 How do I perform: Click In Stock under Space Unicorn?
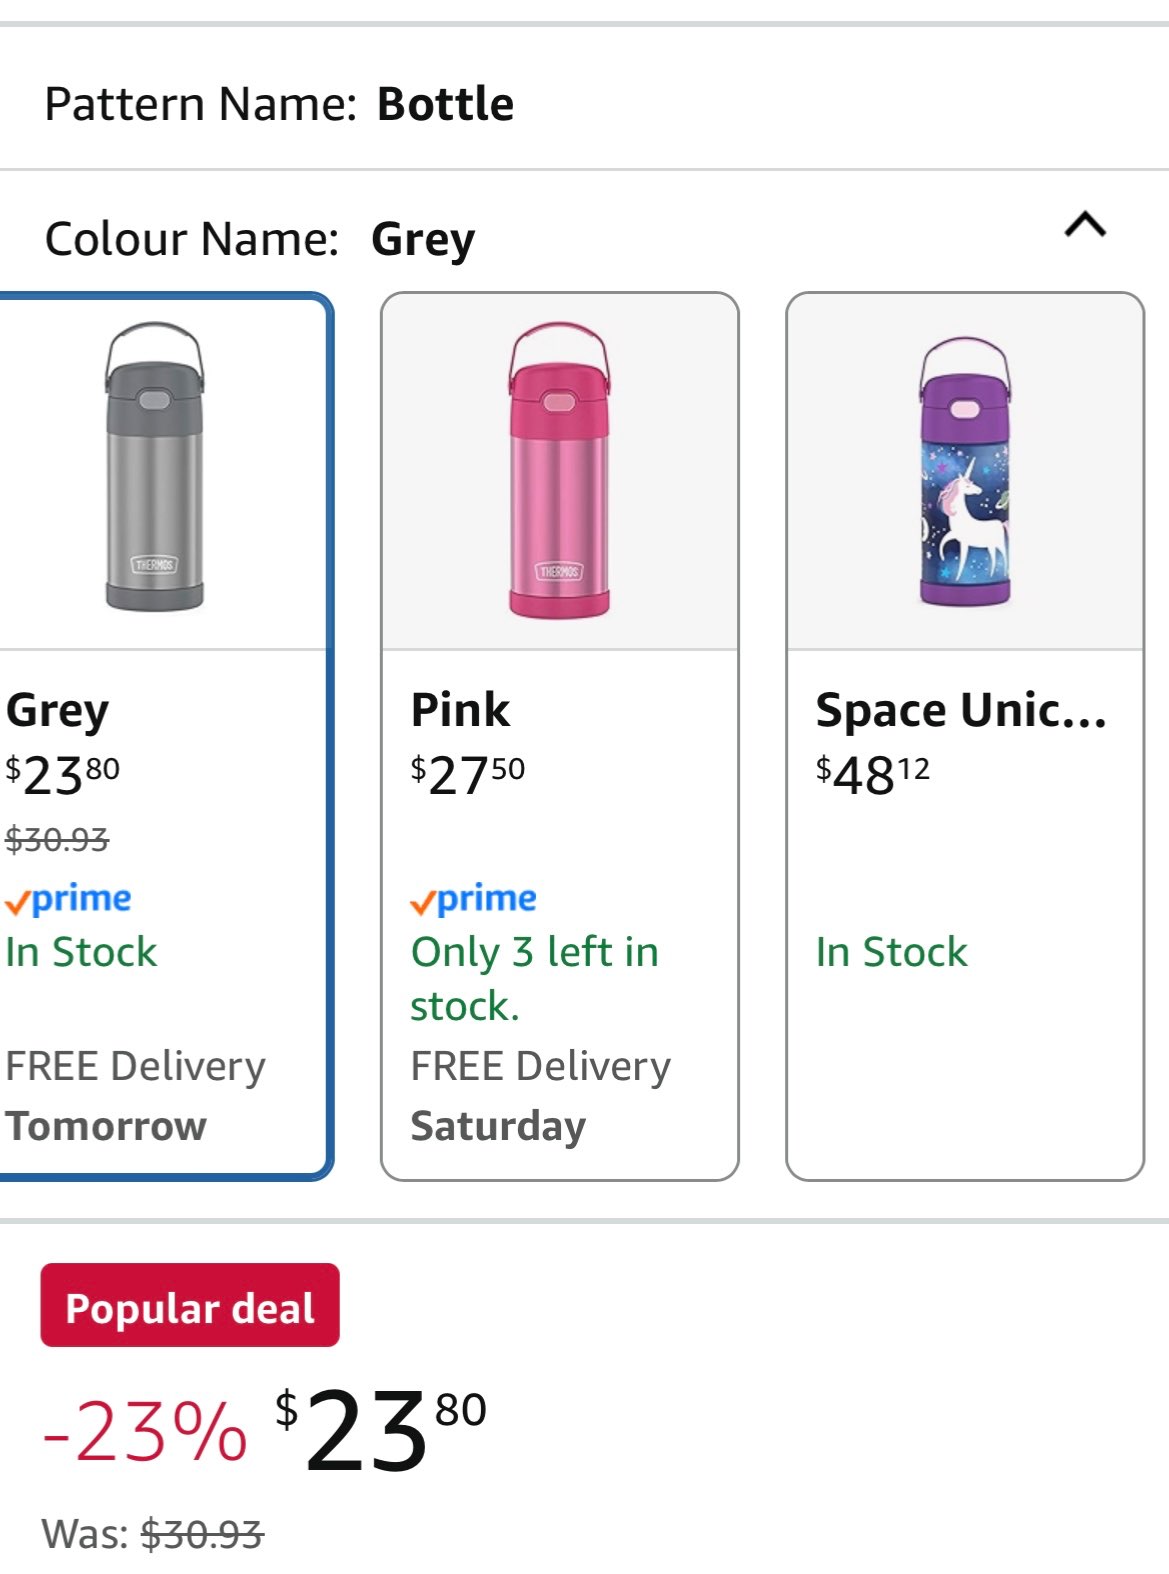pyautogui.click(x=891, y=952)
